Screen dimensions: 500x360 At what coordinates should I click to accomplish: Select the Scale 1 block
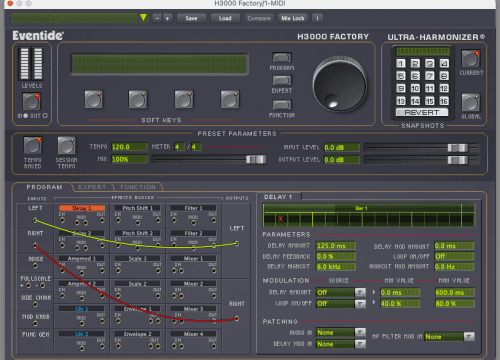pyautogui.click(x=137, y=258)
